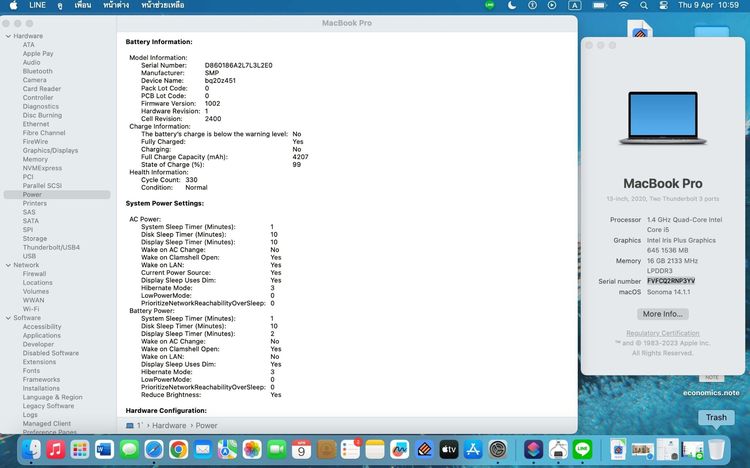Open the LINE application menu
Screen dimensions: 750x468
pos(37,5)
